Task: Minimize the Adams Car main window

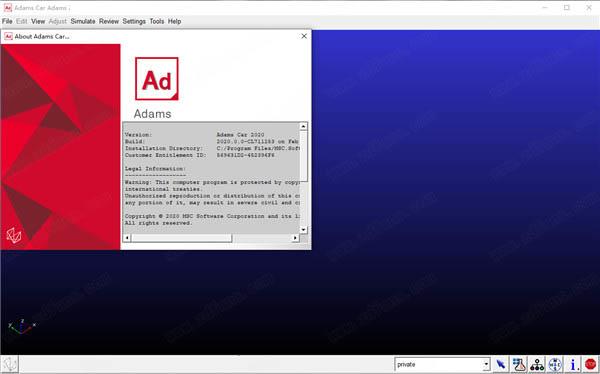Action: pyautogui.click(x=545, y=8)
